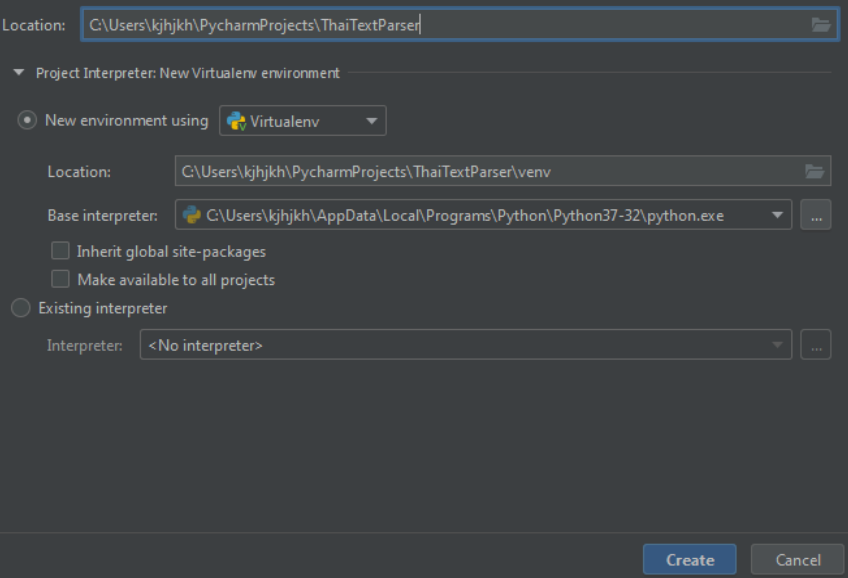Select Existing interpreter radio button
This screenshot has height=578, width=848.
point(21,308)
